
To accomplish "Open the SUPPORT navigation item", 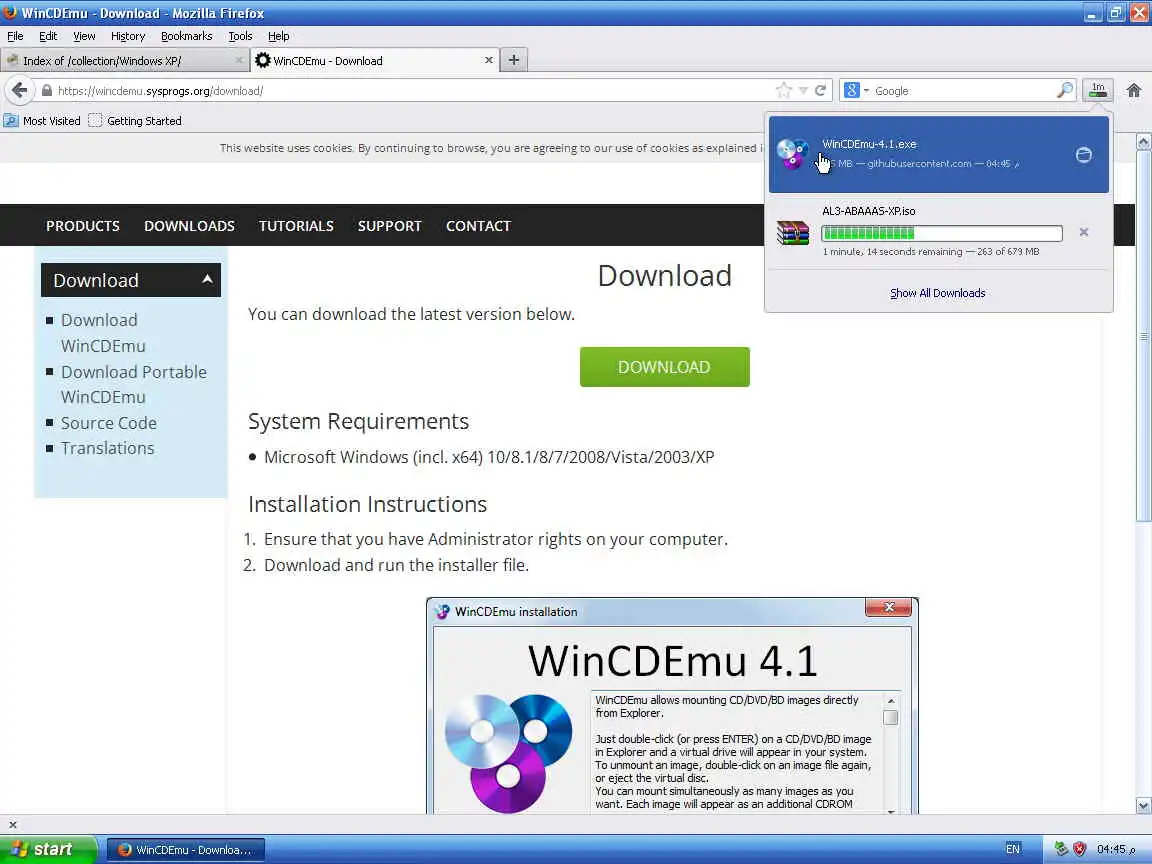I will (x=389, y=226).
